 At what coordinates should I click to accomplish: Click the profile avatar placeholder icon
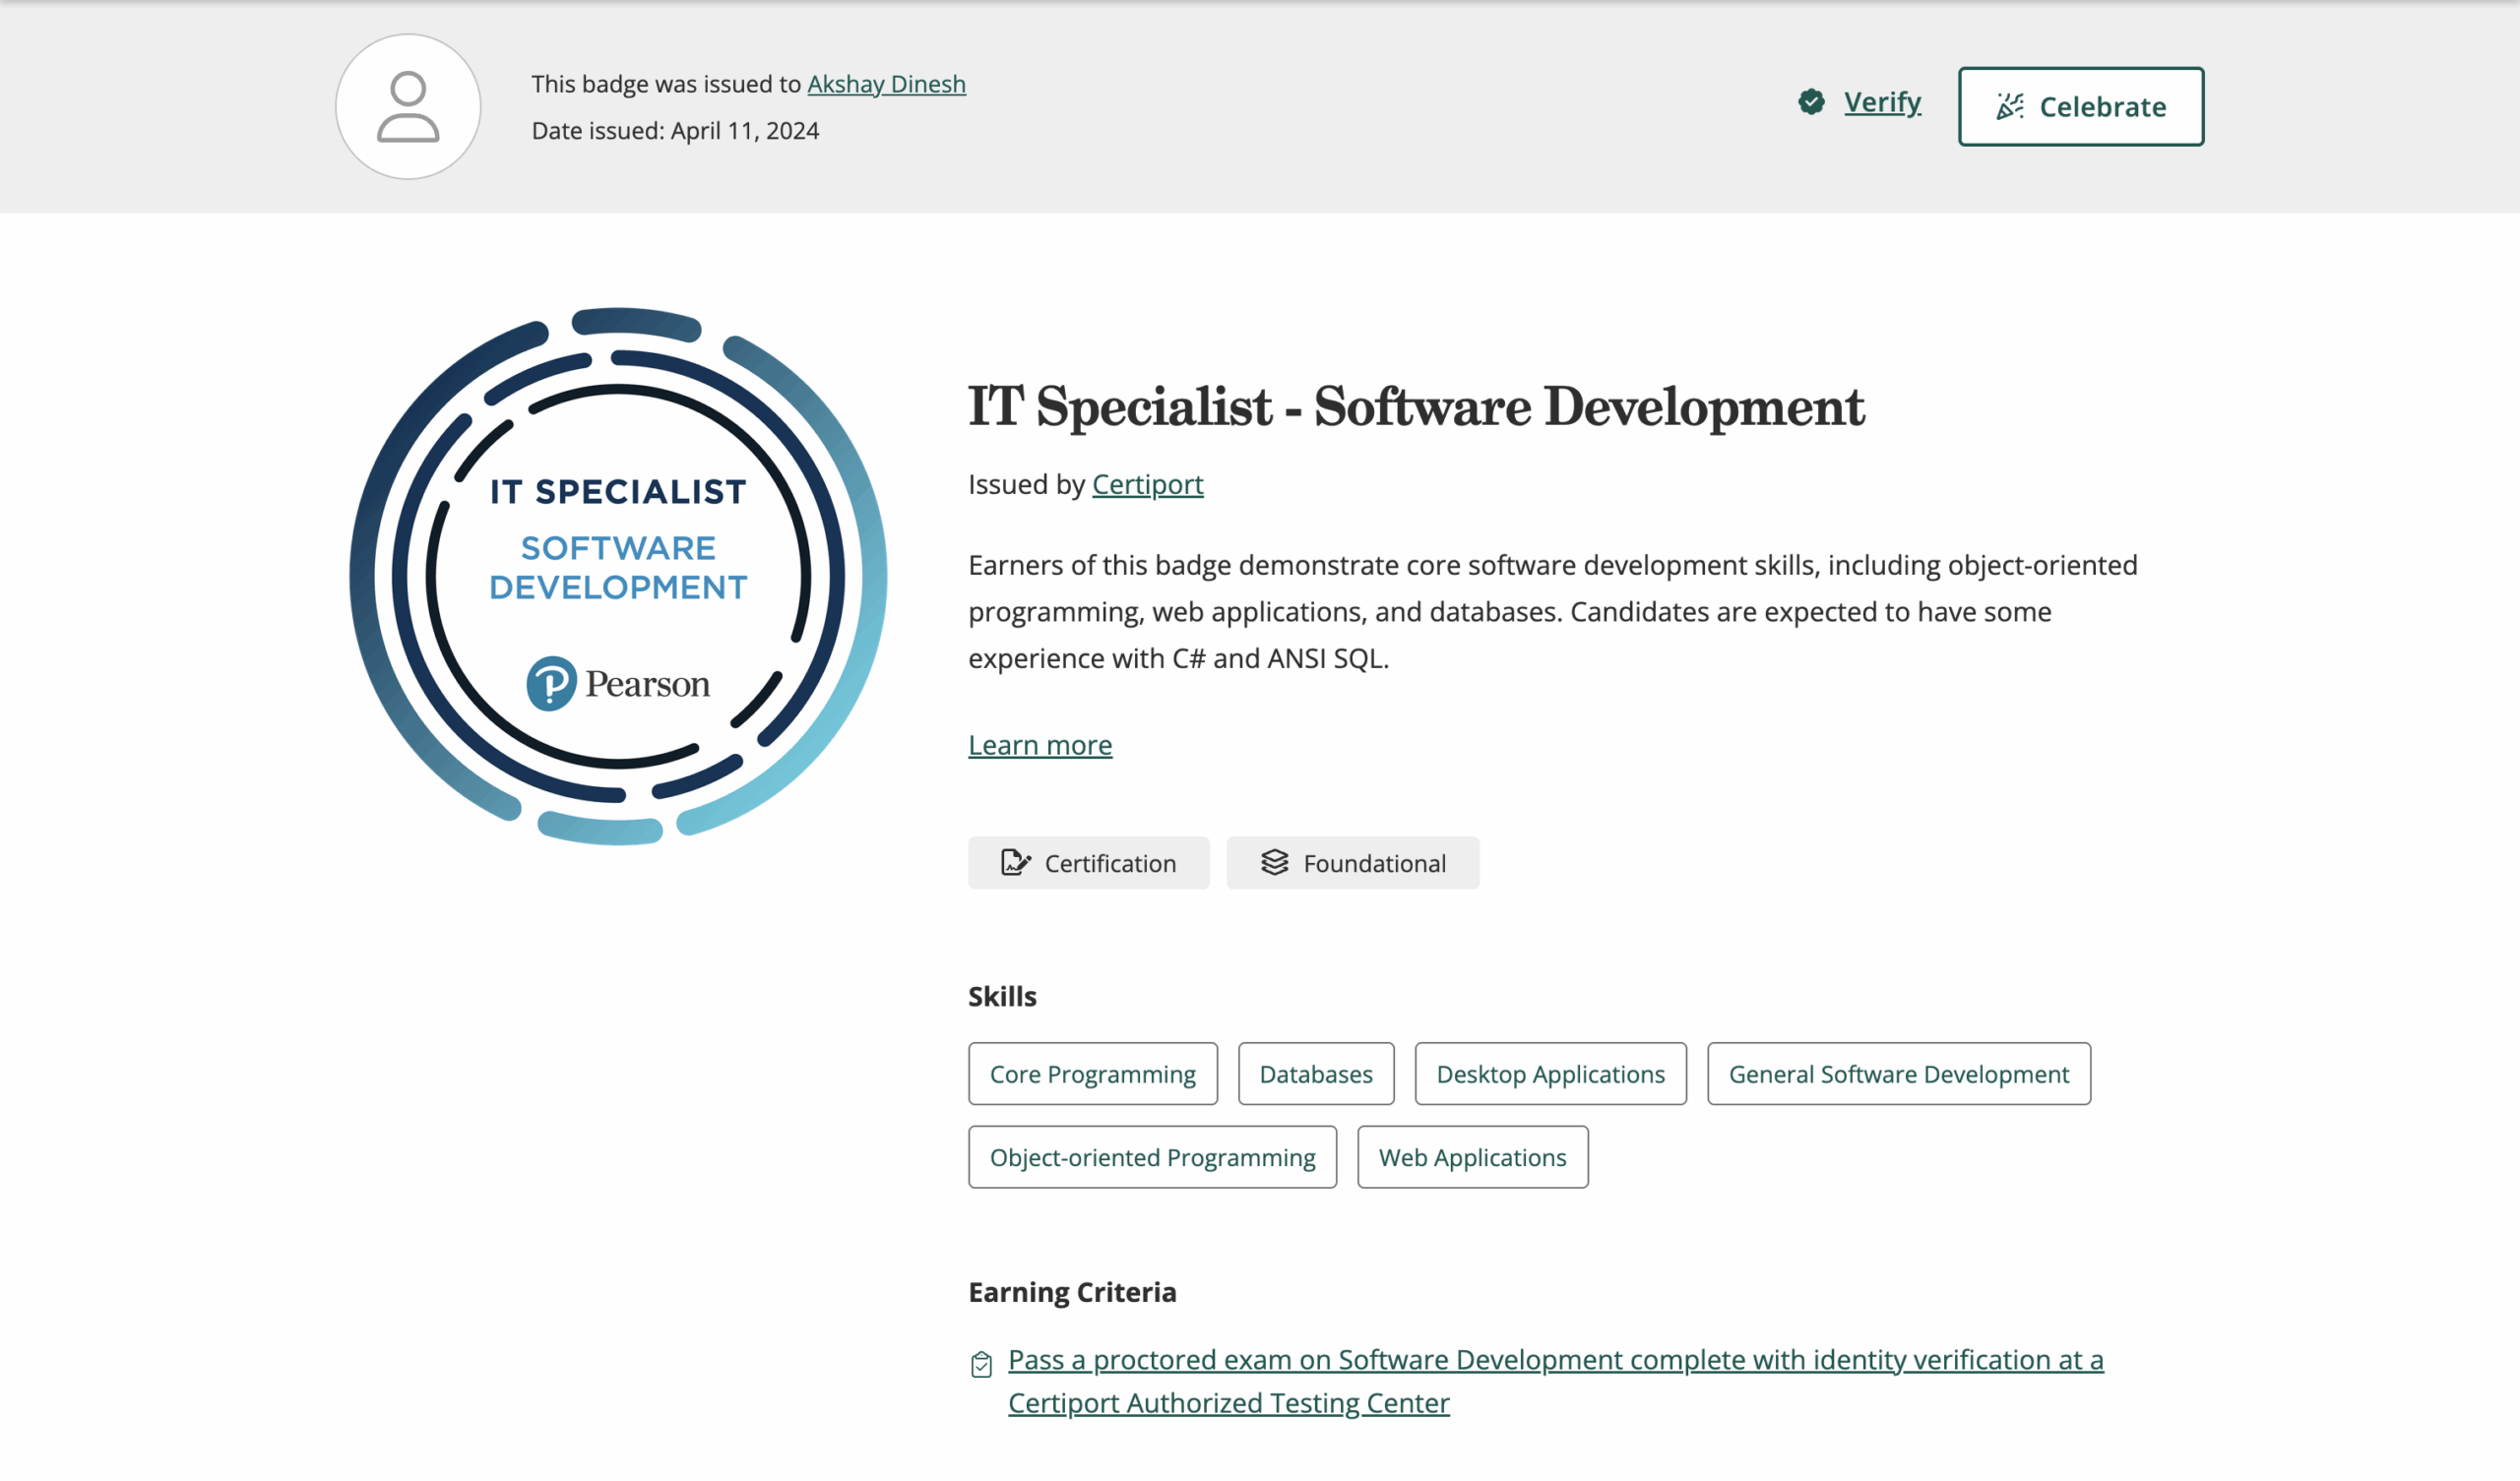(408, 106)
